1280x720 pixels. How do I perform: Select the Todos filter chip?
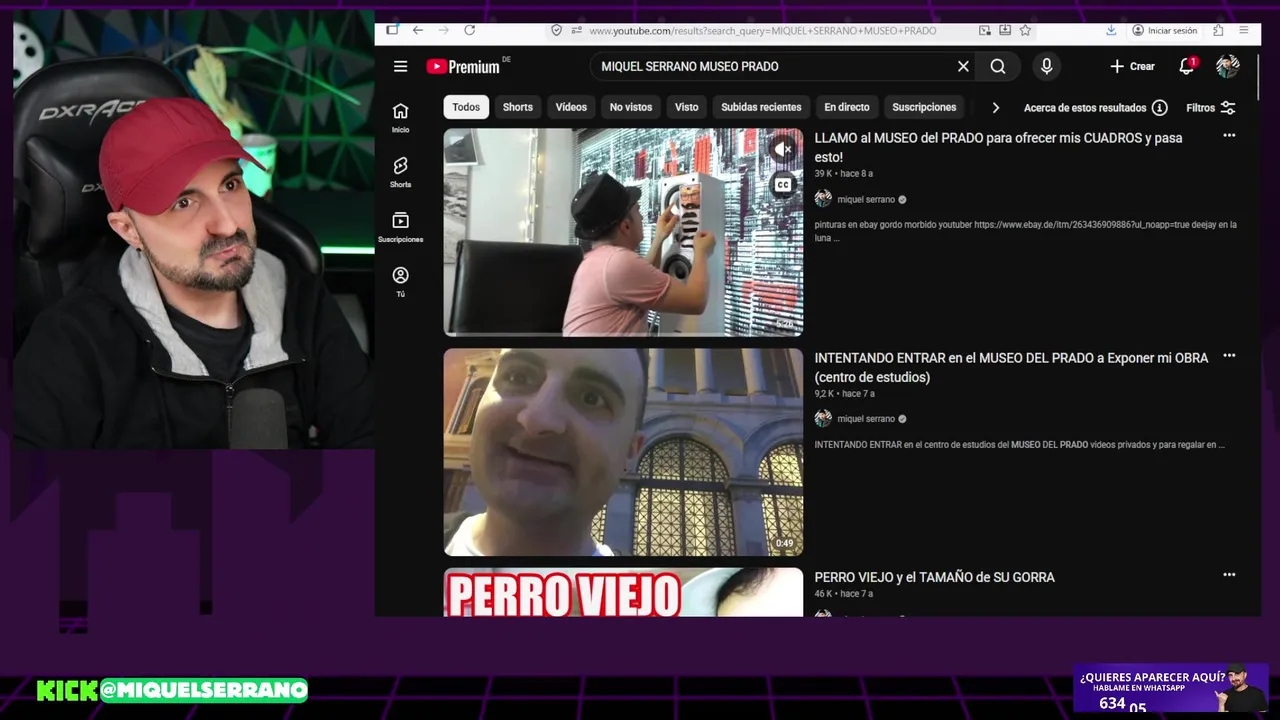(x=466, y=107)
